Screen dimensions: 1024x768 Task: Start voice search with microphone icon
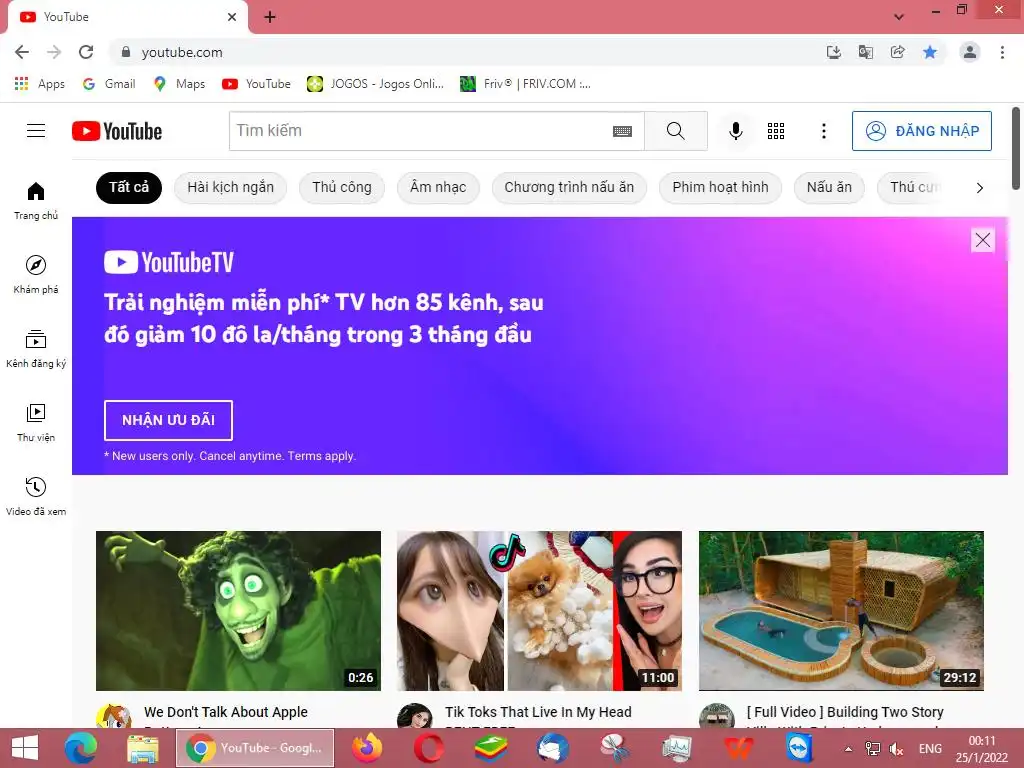coord(735,131)
